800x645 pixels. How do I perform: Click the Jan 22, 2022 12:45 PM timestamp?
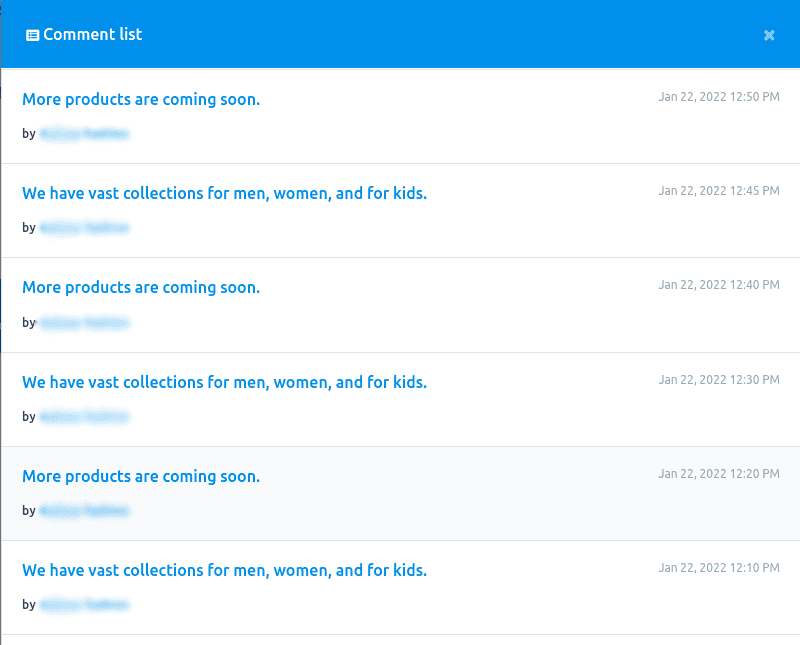718,190
